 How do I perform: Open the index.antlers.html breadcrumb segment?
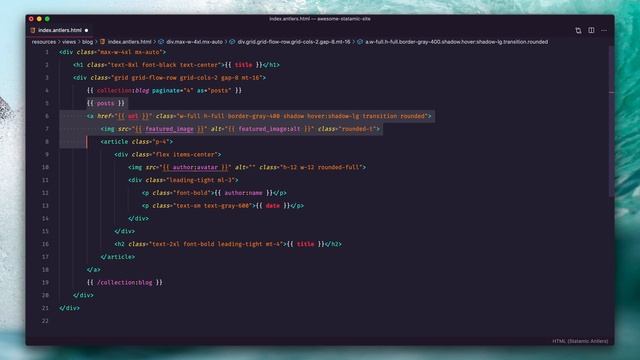tap(129, 42)
